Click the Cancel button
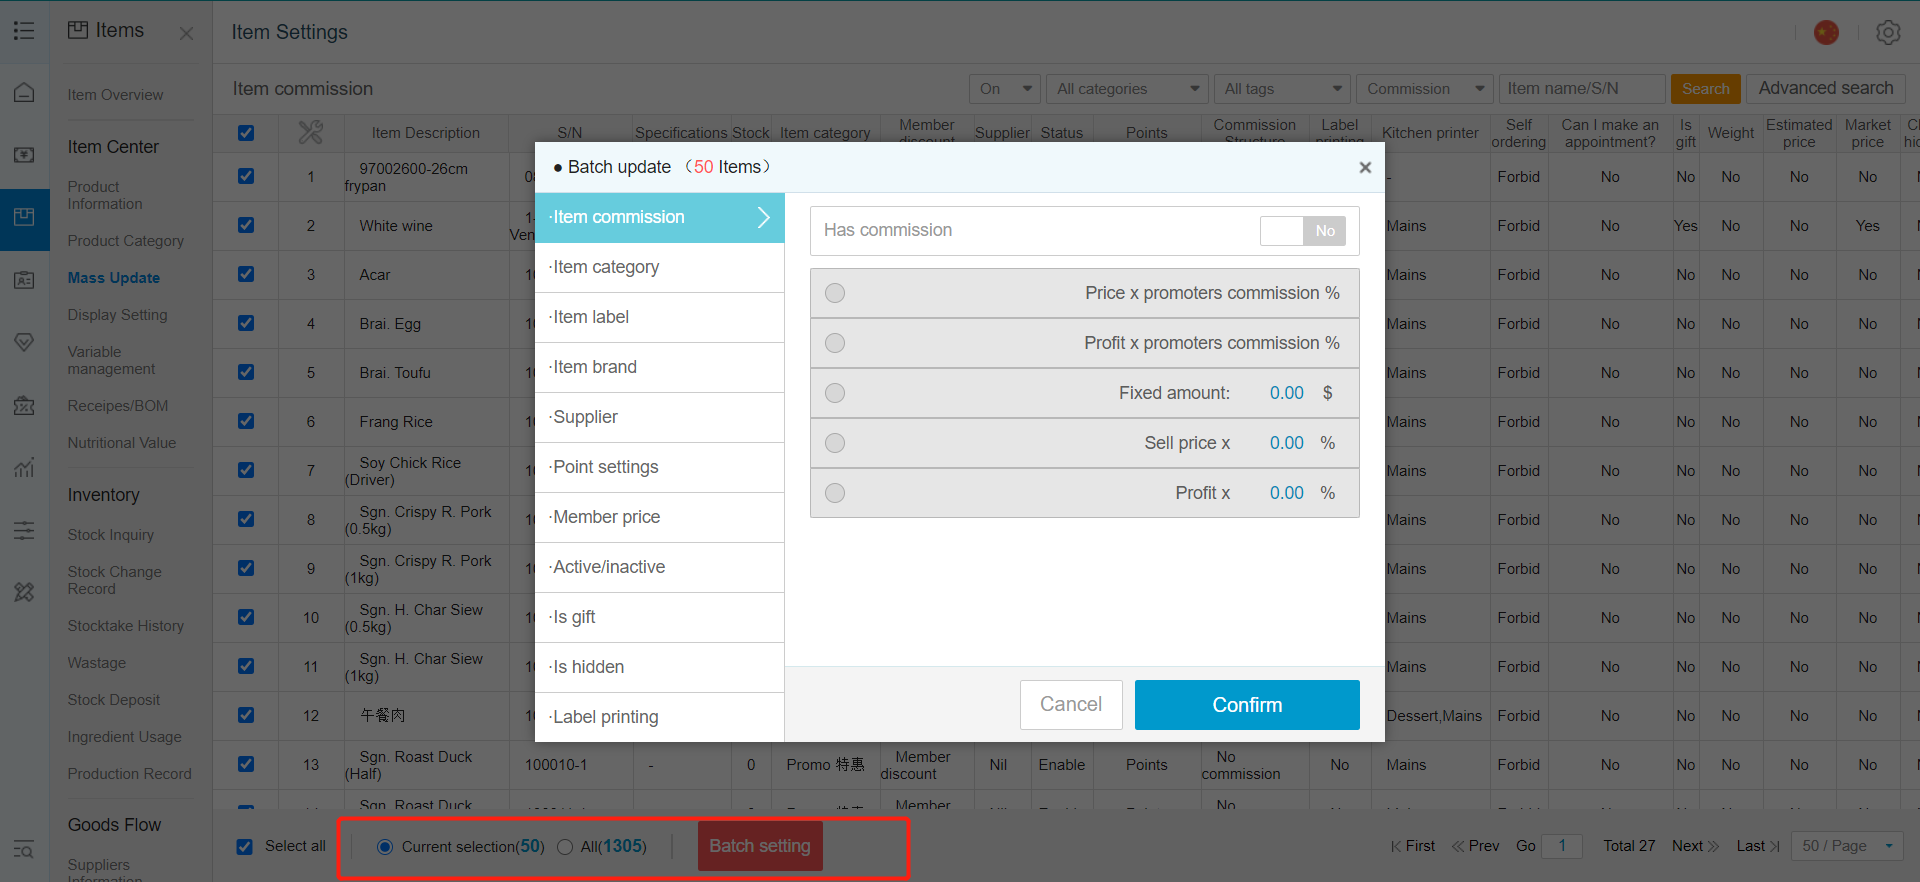The image size is (1920, 882). pos(1071,705)
